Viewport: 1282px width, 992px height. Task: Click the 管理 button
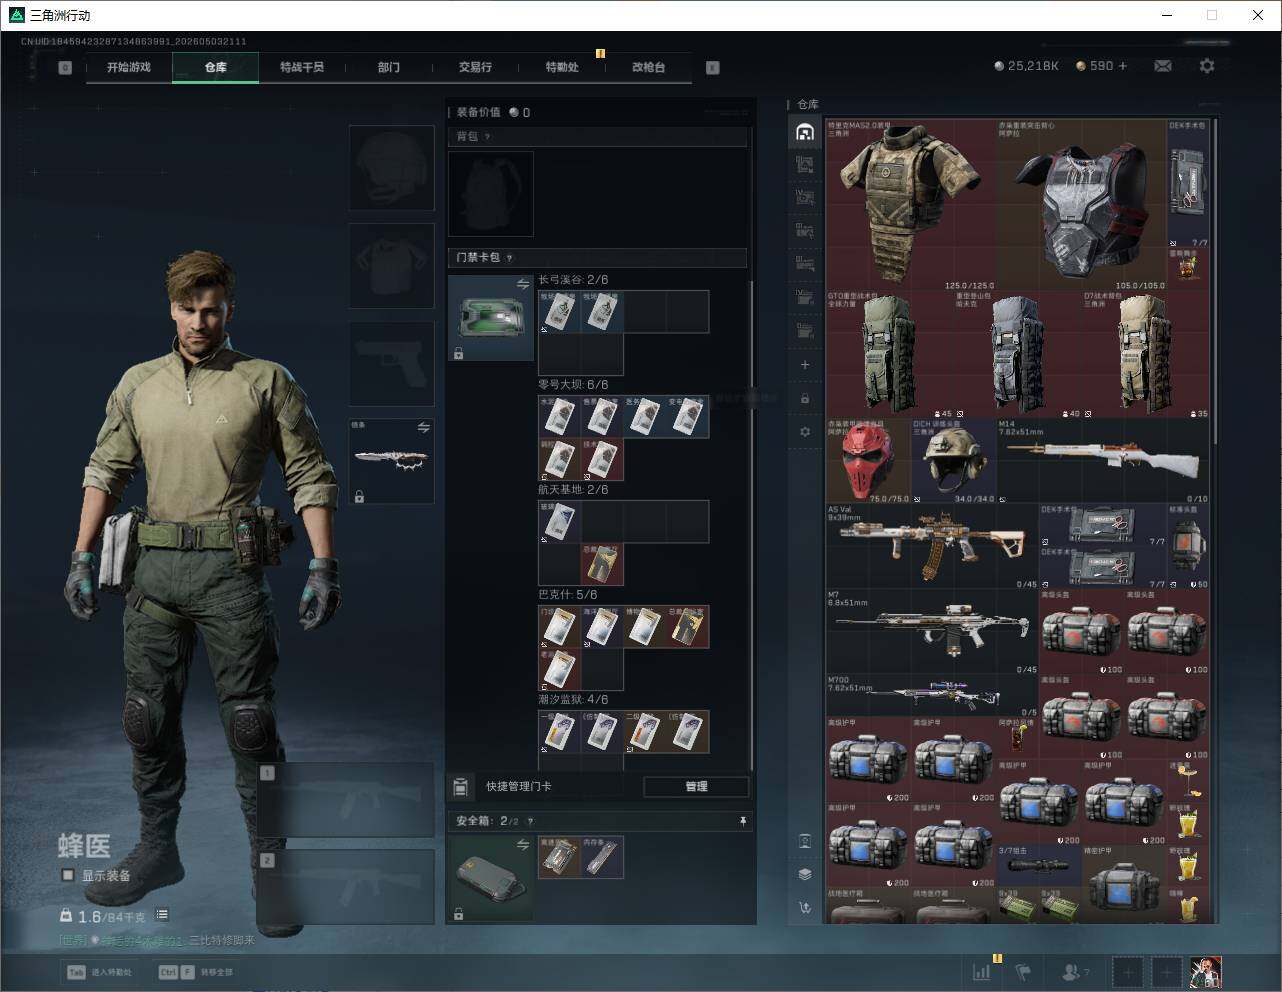696,787
